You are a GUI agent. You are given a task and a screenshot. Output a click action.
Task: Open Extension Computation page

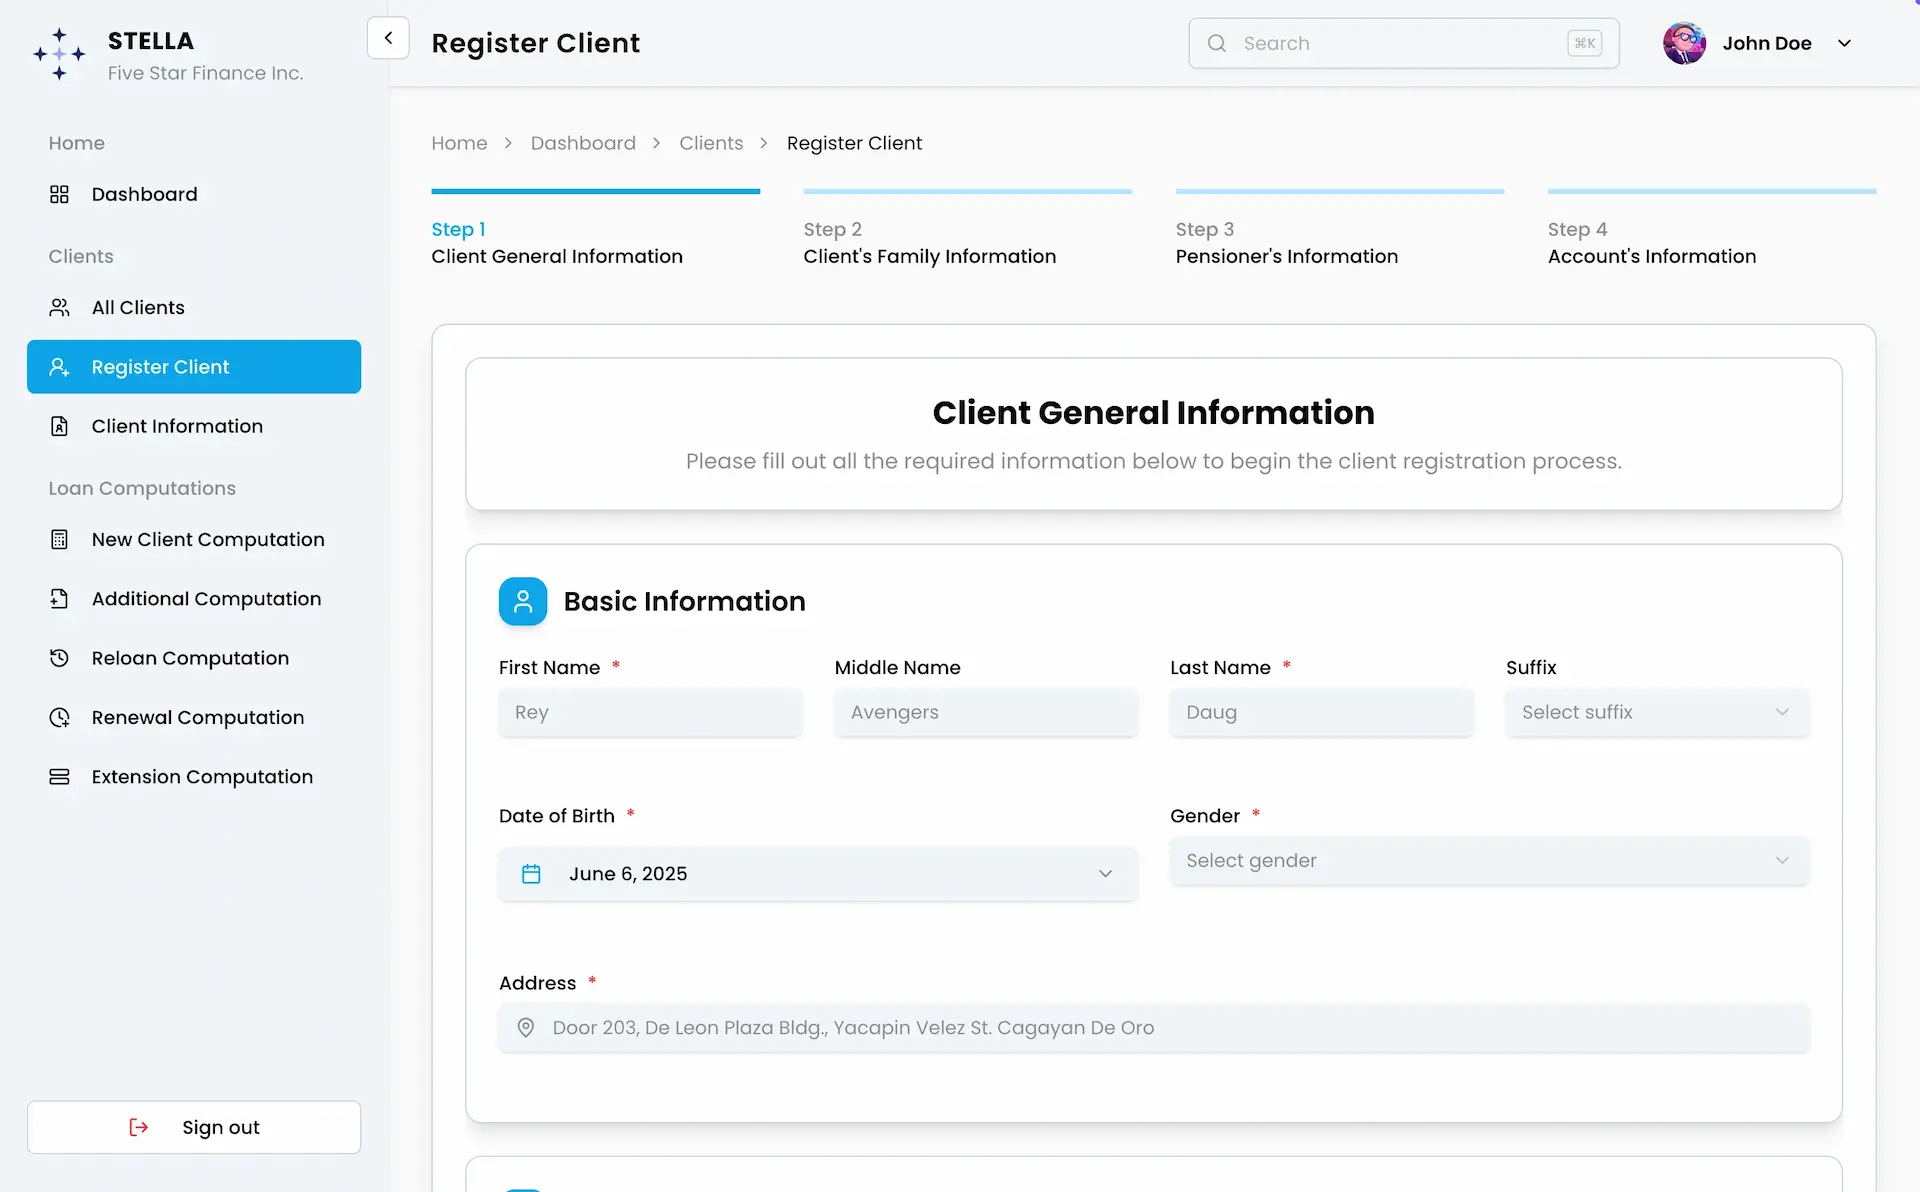pyautogui.click(x=194, y=777)
